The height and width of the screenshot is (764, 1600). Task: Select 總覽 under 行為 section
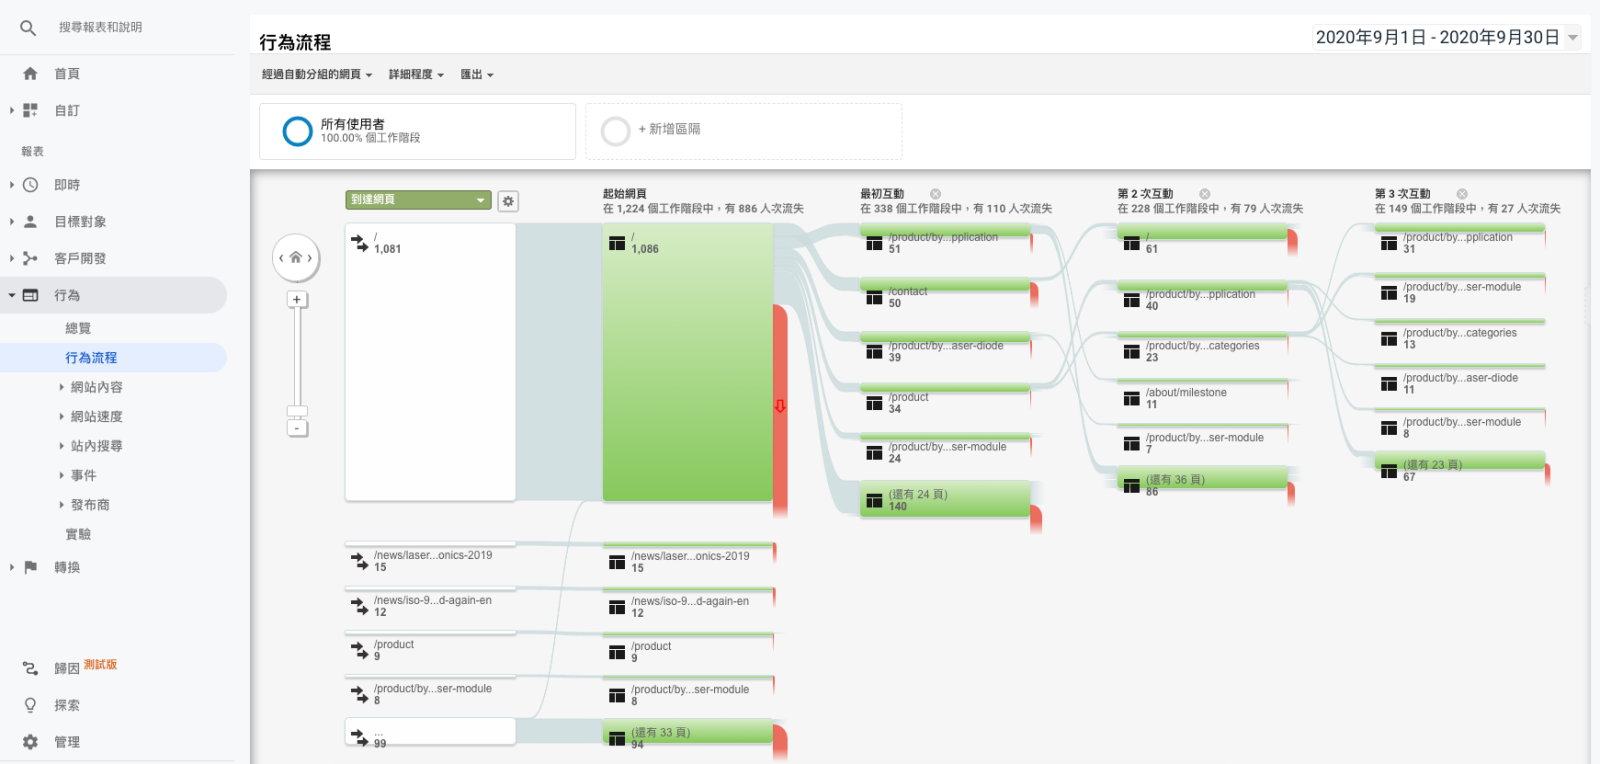78,328
